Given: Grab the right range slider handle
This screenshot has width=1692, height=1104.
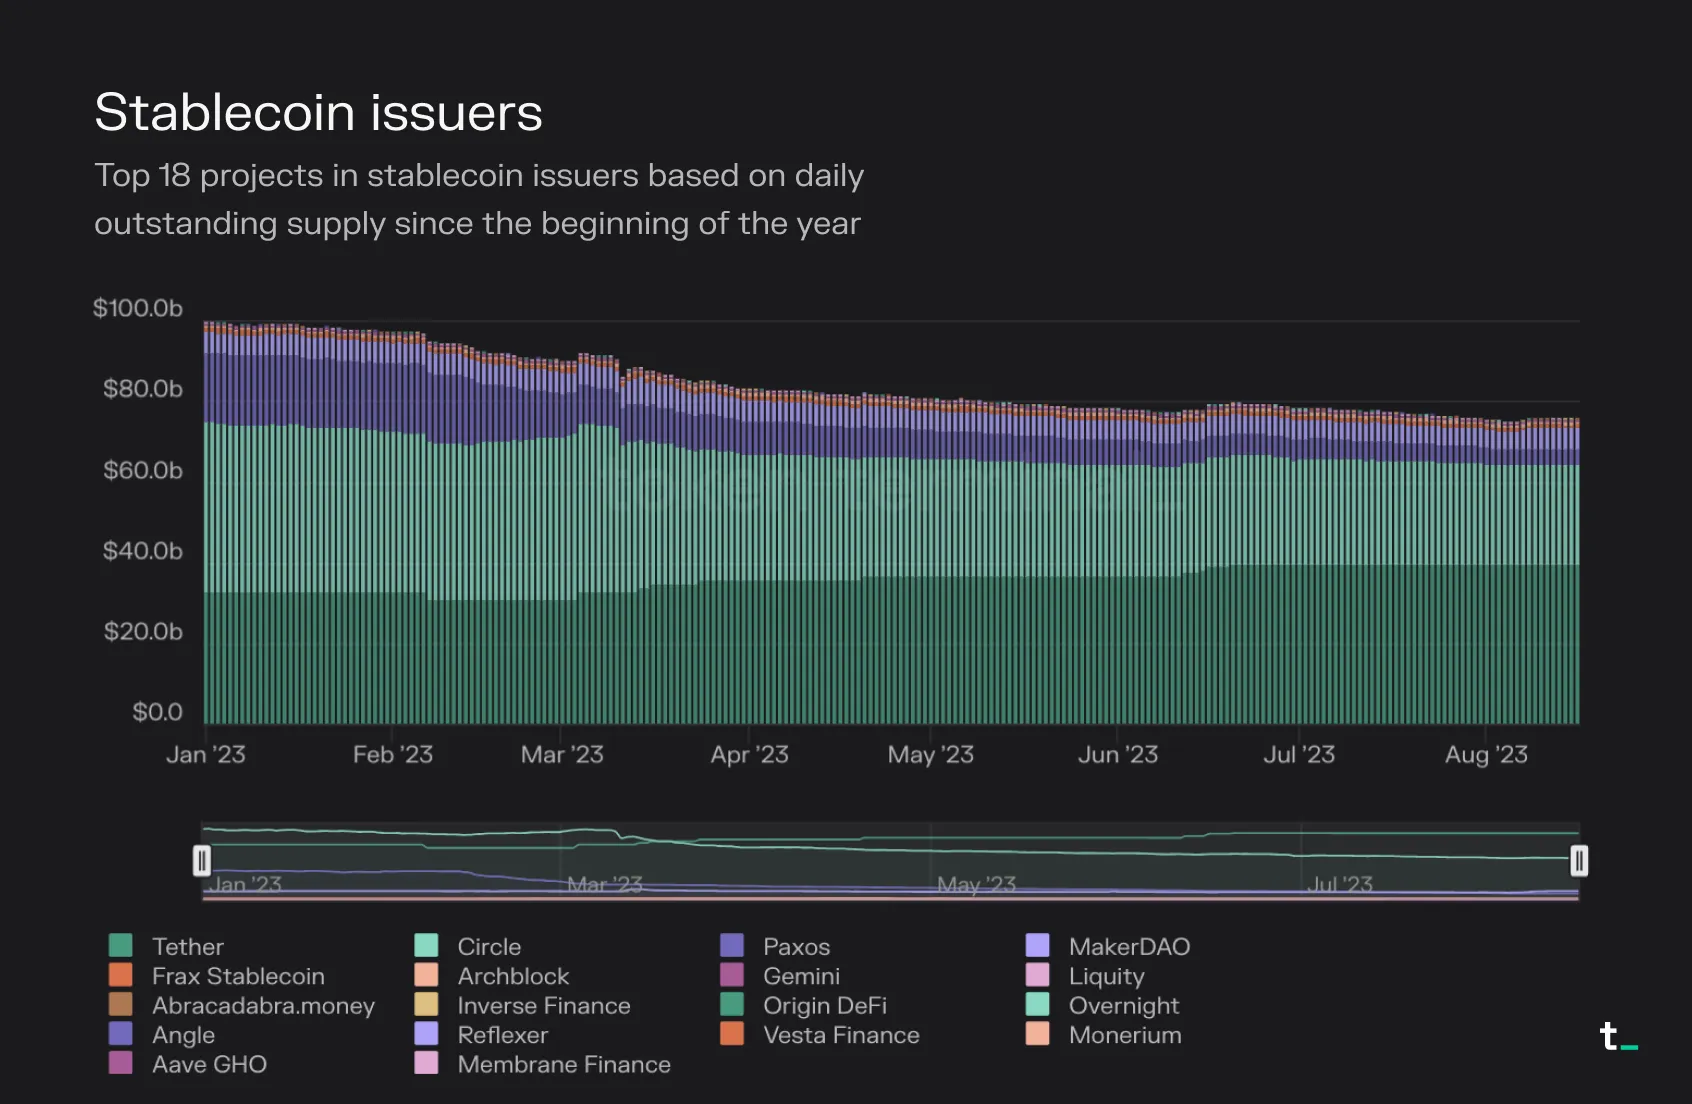Looking at the screenshot, I should [1579, 860].
